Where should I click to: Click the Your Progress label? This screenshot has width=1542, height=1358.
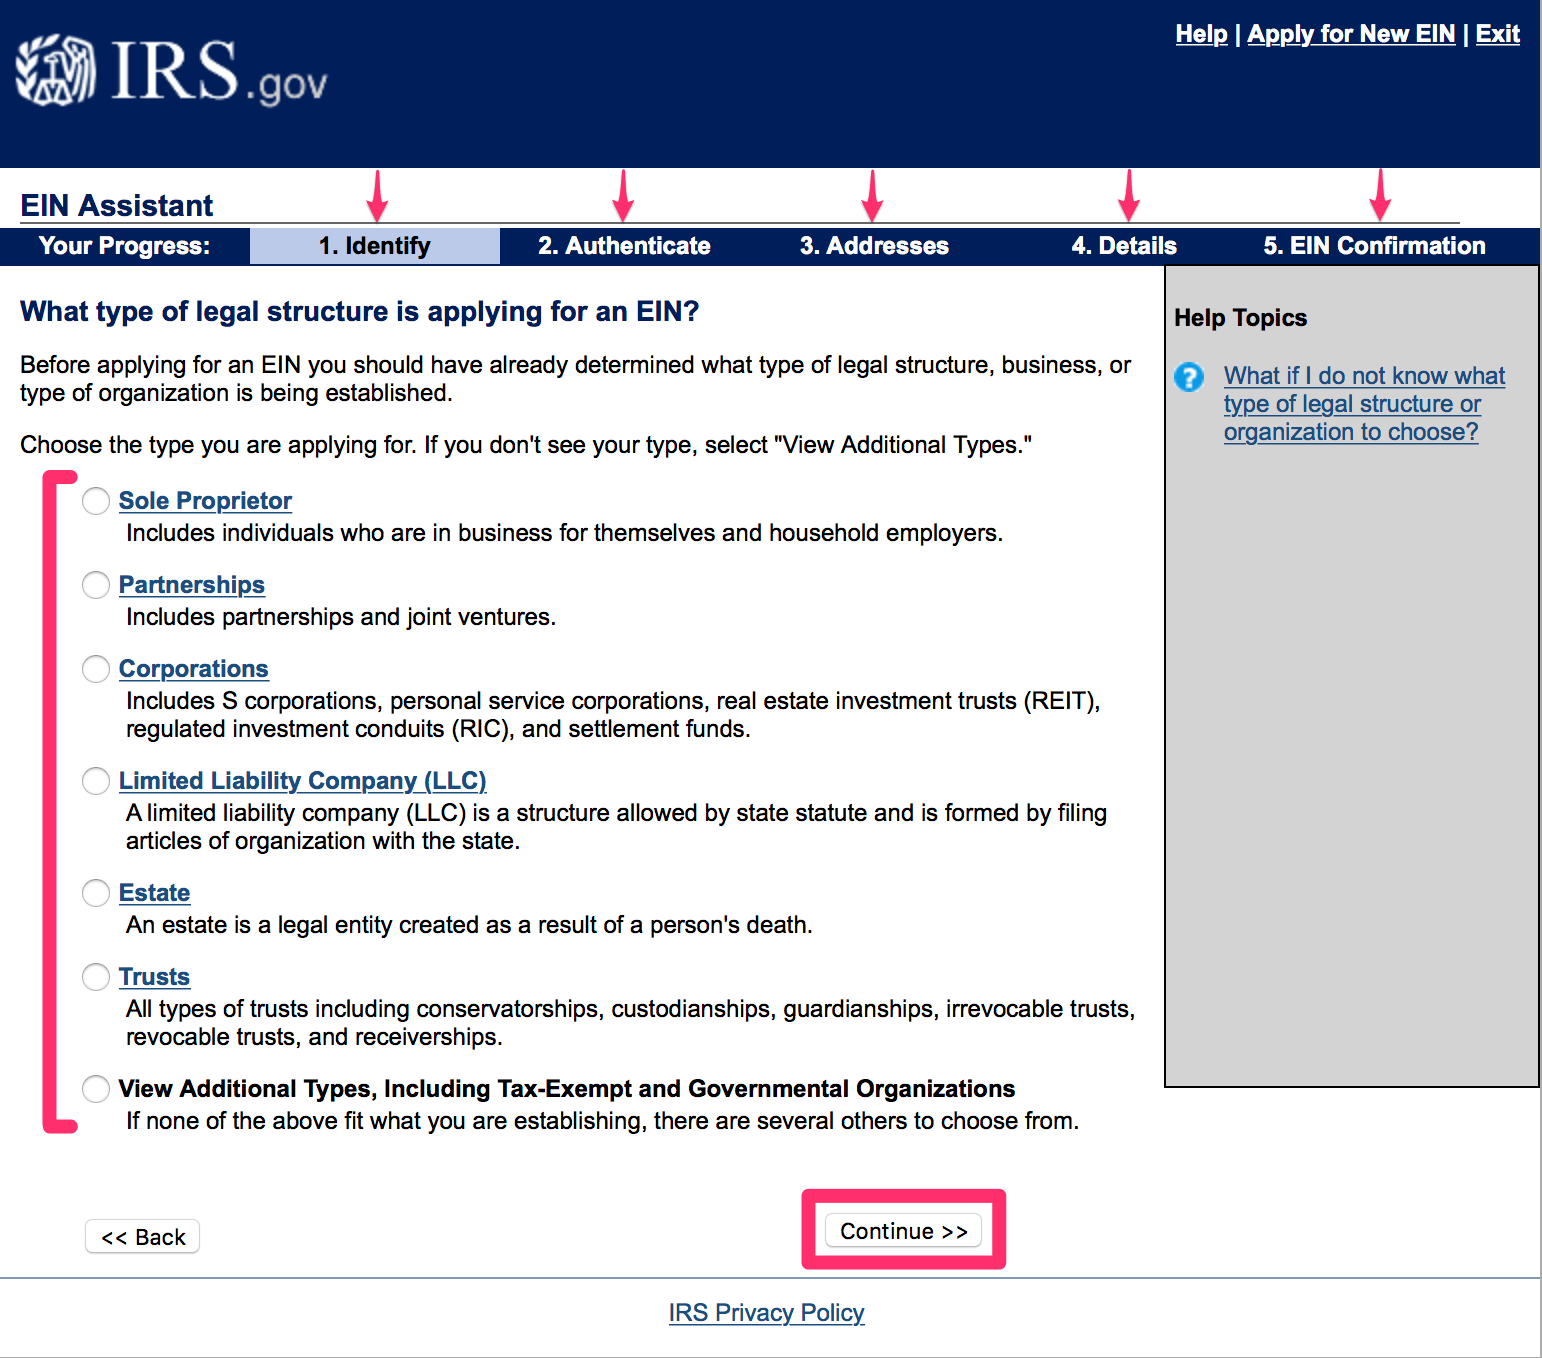(x=125, y=246)
